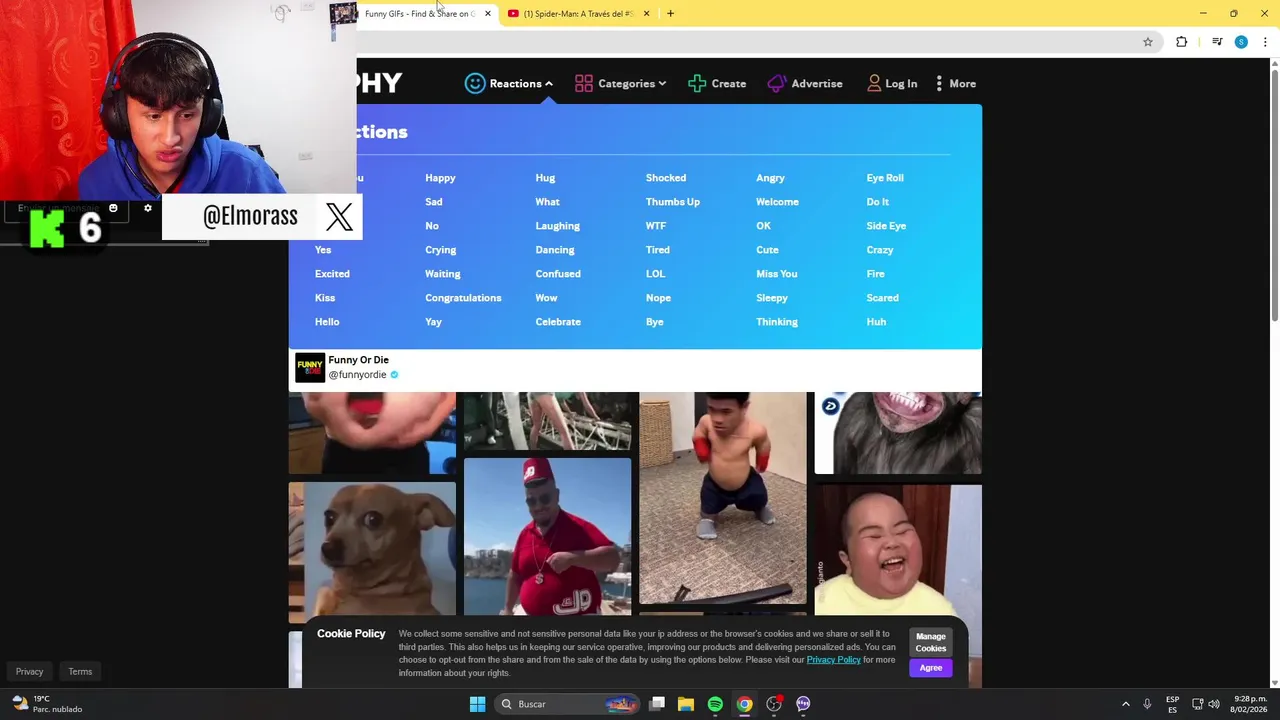Open OBS Studio from taskbar
Image resolution: width=1280 pixels, height=720 pixels.
pyautogui.click(x=774, y=704)
